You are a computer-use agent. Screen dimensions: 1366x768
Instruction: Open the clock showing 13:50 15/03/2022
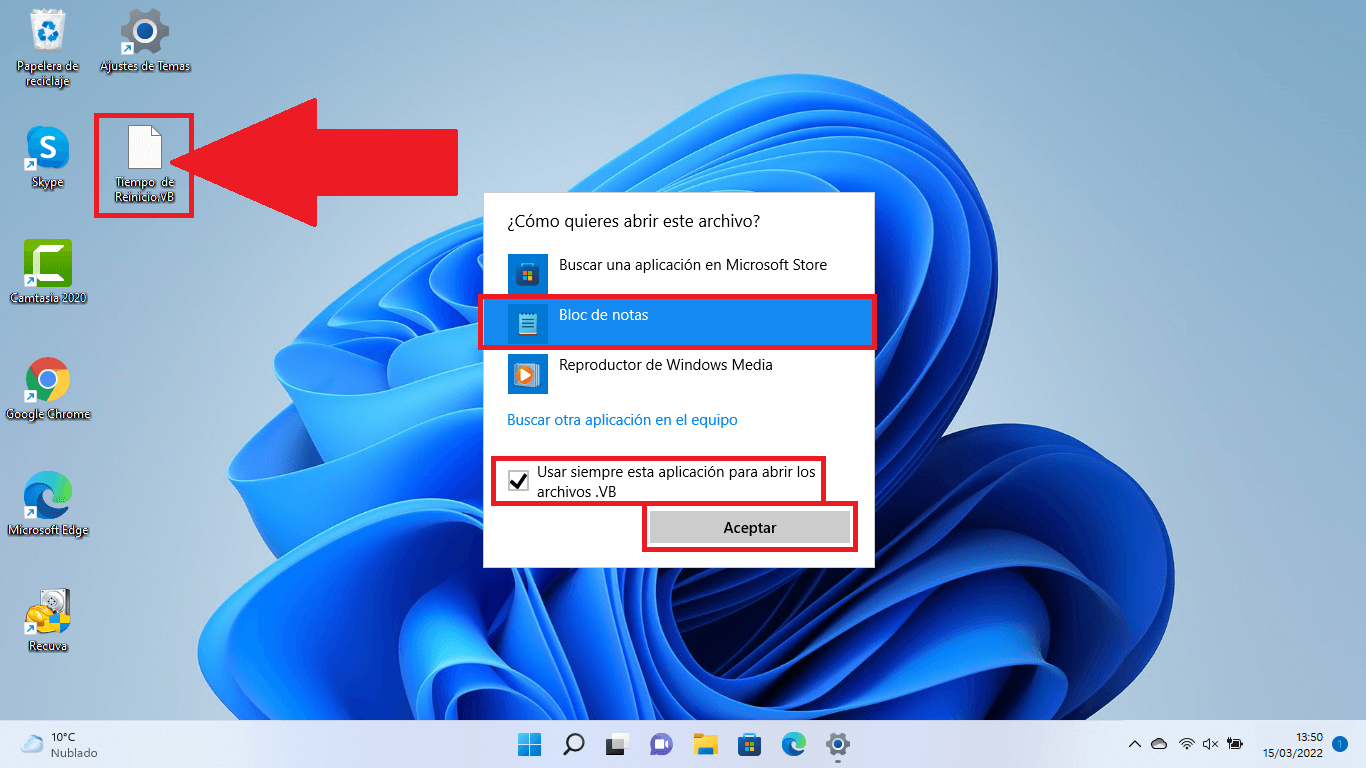pyautogui.click(x=1294, y=744)
